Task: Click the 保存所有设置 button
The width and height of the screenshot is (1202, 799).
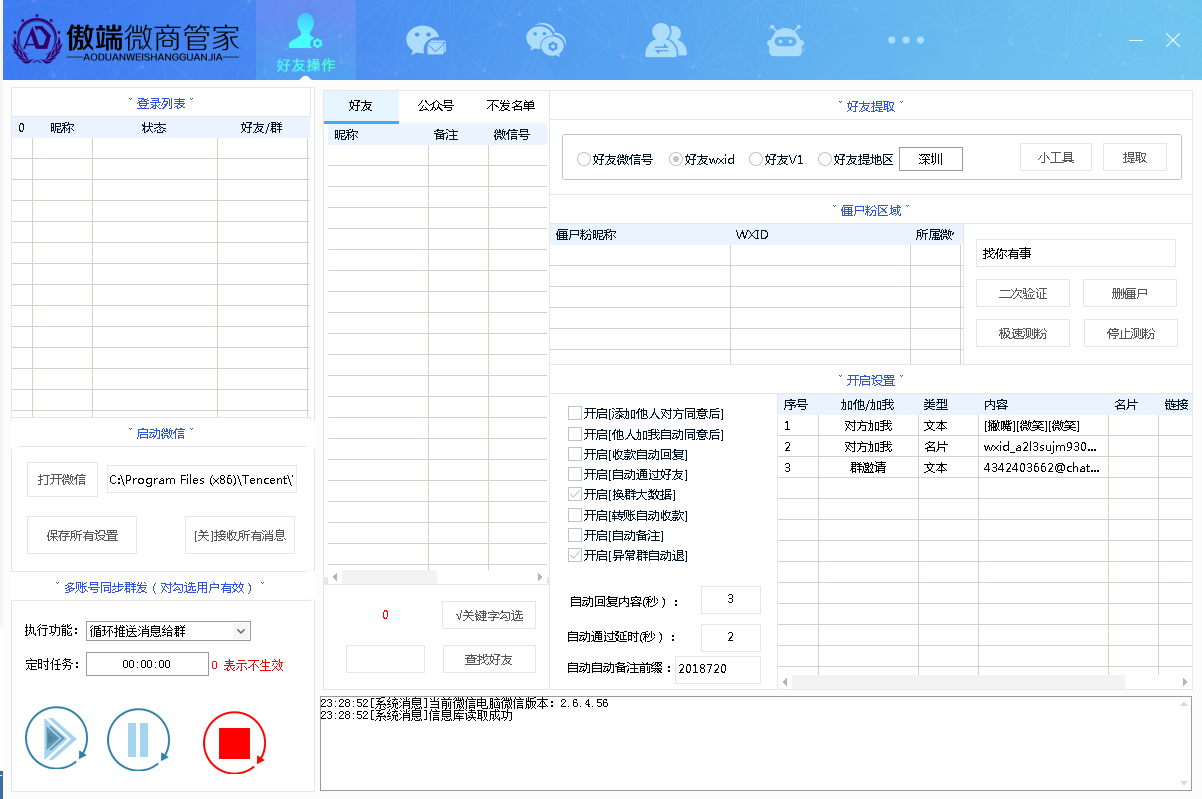Action: click(x=82, y=535)
